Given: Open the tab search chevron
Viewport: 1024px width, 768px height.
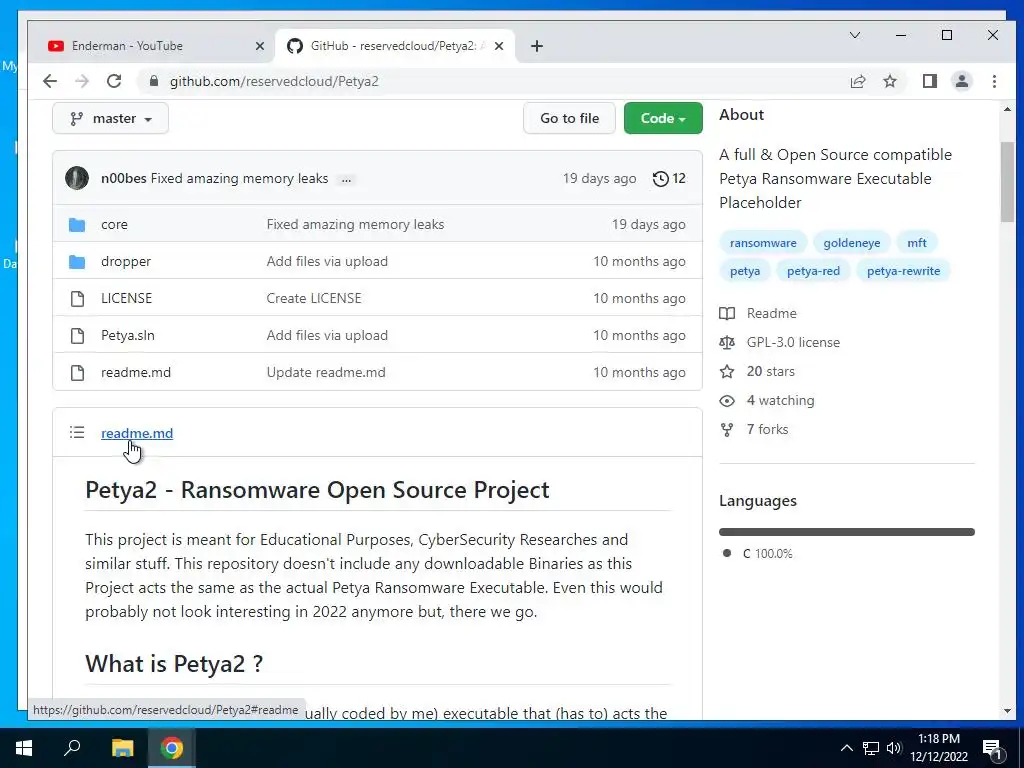Looking at the screenshot, I should [x=854, y=35].
